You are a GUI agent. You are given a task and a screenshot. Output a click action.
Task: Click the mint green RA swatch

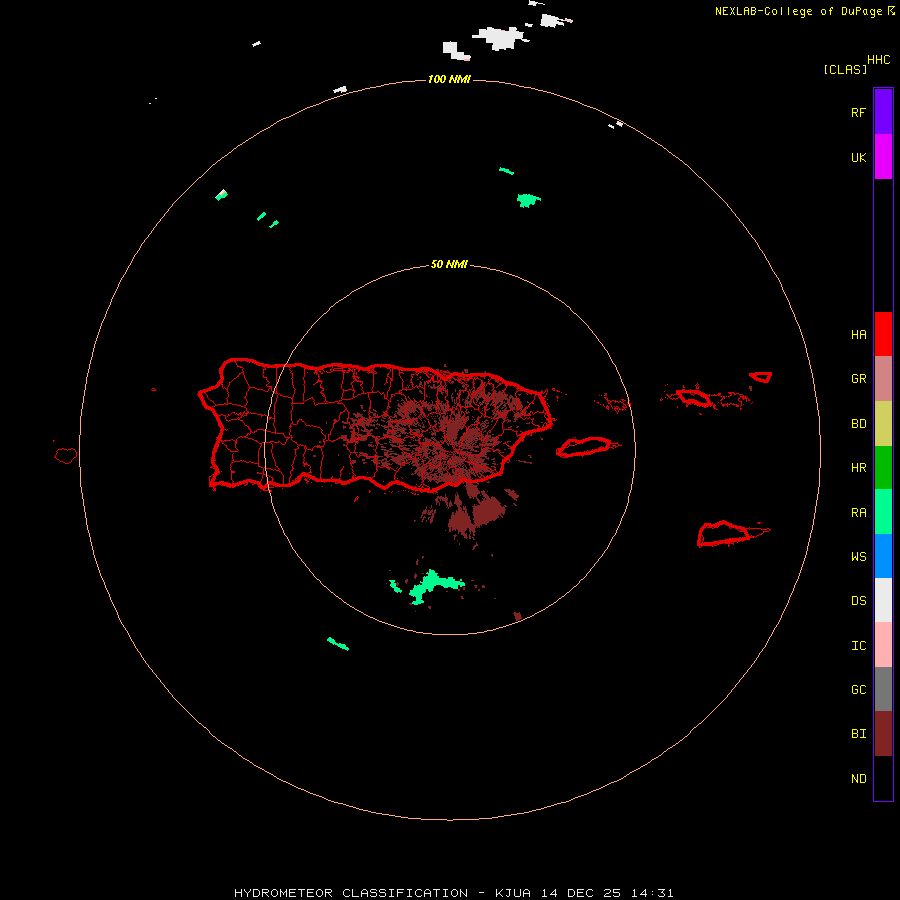pyautogui.click(x=883, y=512)
